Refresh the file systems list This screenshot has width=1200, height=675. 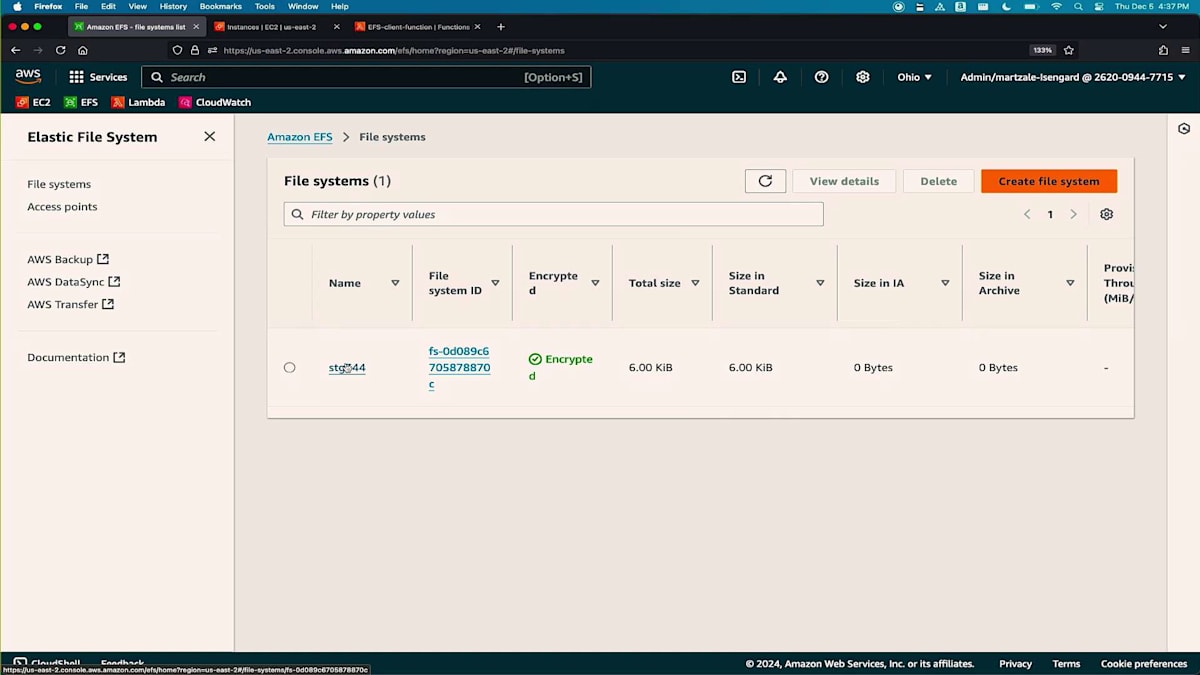[765, 181]
